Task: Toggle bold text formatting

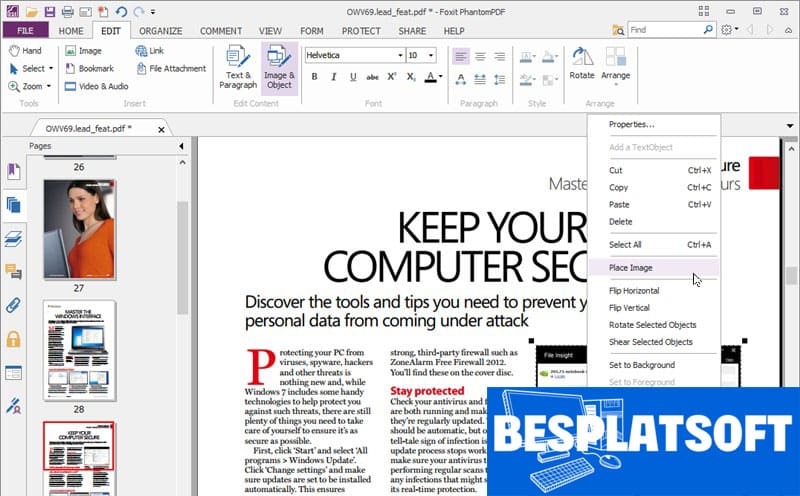Action: tap(315, 77)
